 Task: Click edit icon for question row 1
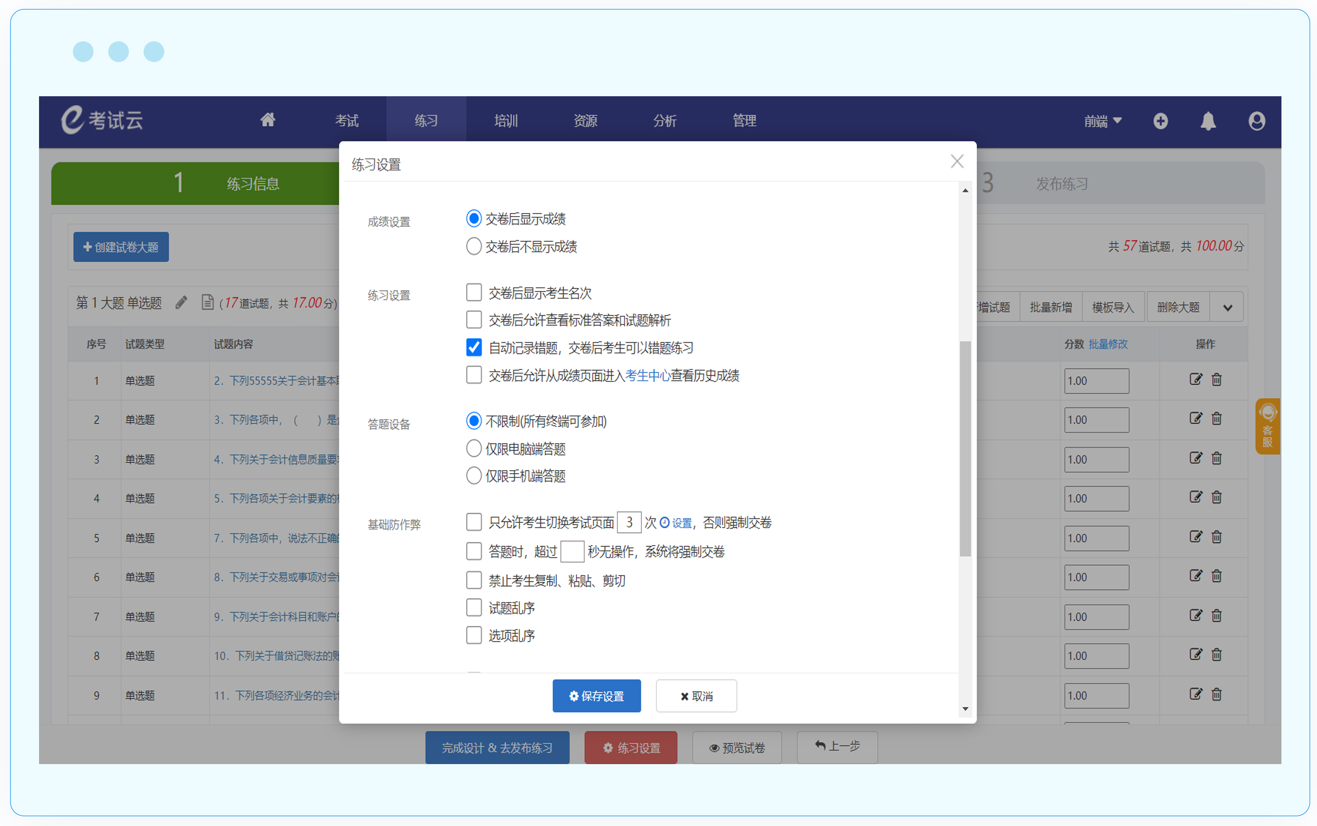coord(1195,380)
